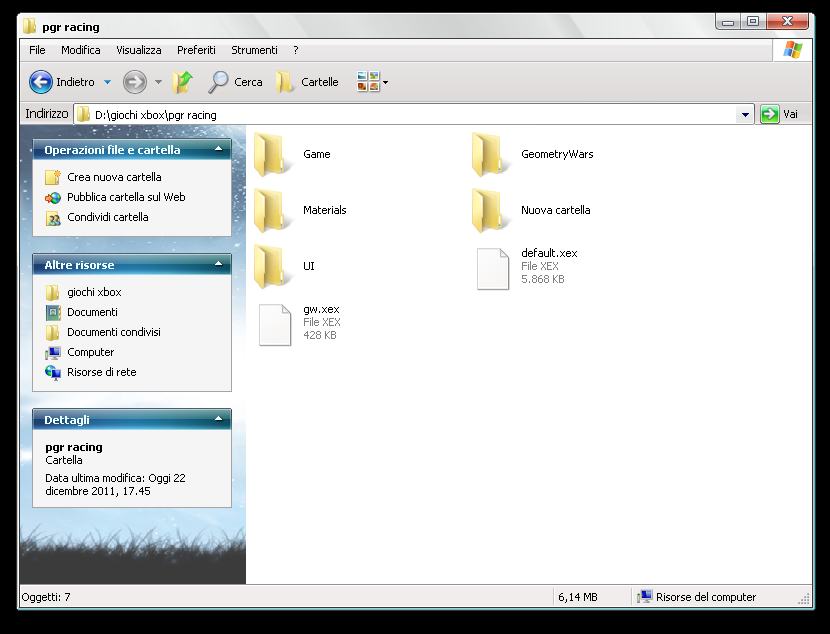Image resolution: width=830 pixels, height=634 pixels.
Task: Click the Condividi cartella icon
Action: (x=53, y=218)
